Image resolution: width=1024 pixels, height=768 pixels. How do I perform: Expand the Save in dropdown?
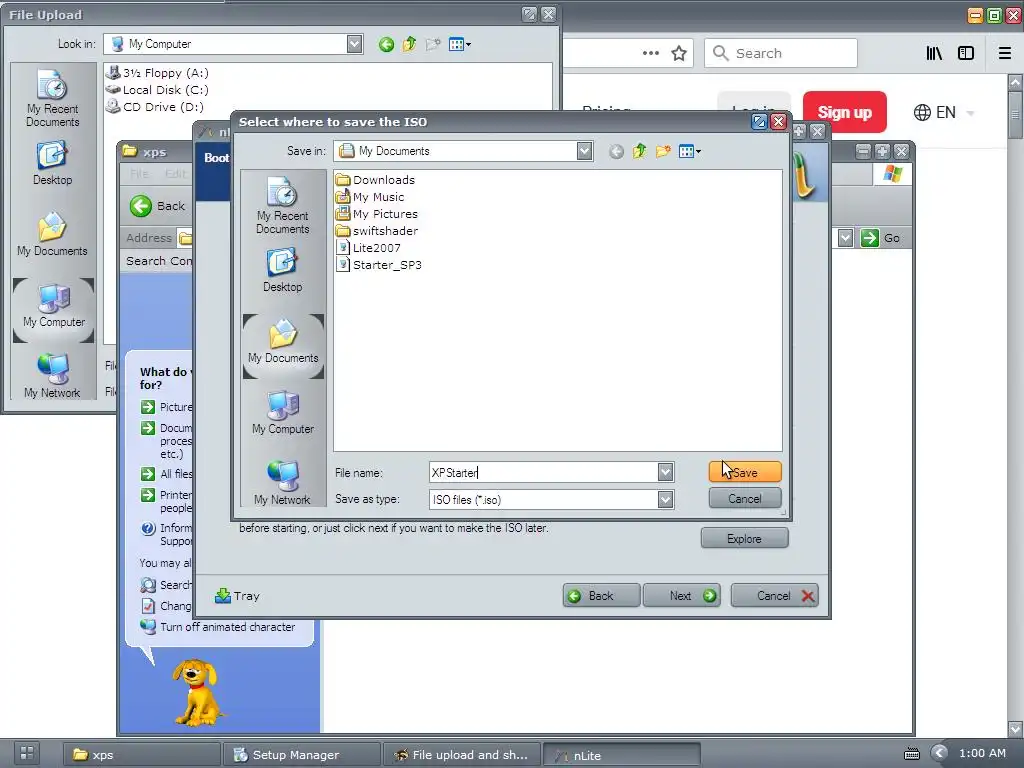point(584,151)
